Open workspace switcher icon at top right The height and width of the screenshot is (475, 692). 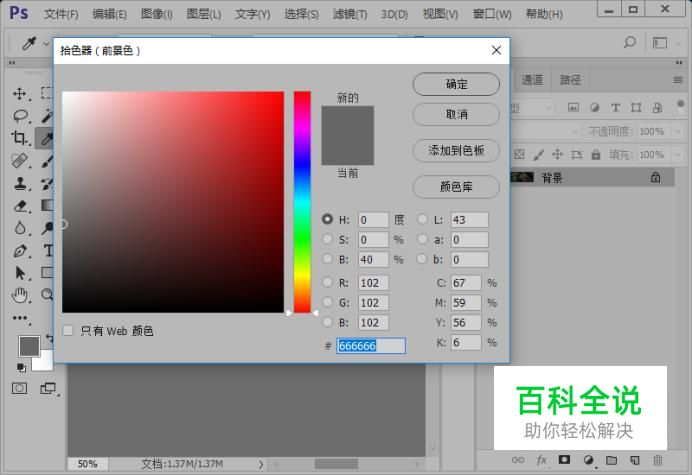pos(660,42)
